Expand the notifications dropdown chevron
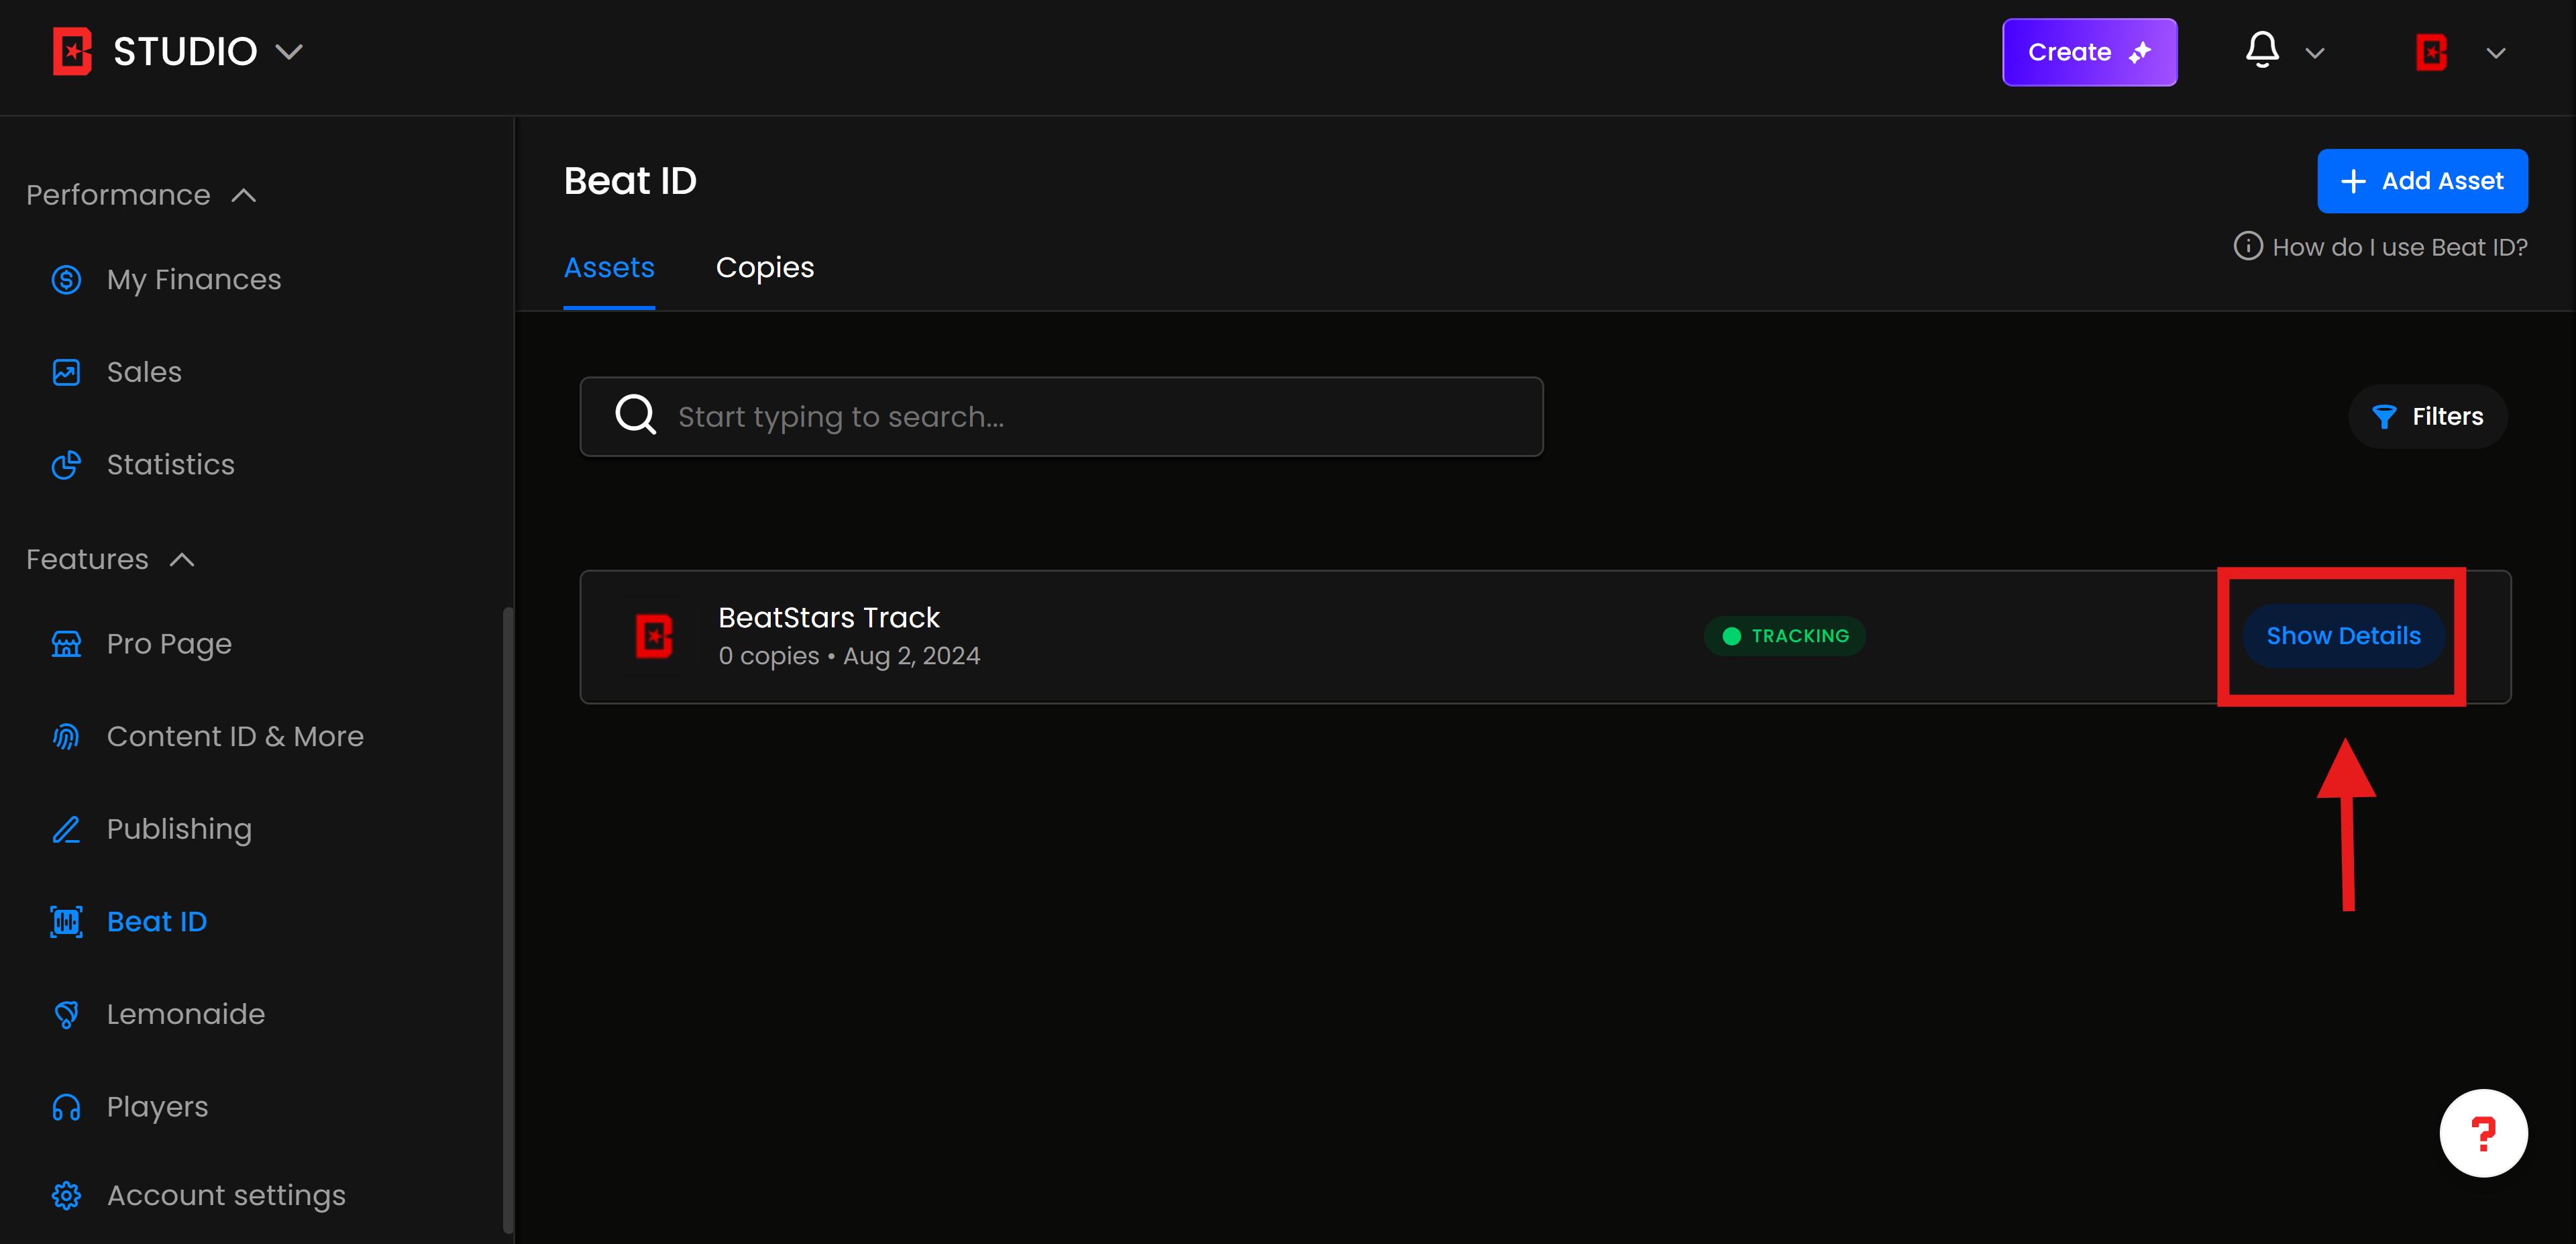Image resolution: width=2576 pixels, height=1244 pixels. point(2314,53)
